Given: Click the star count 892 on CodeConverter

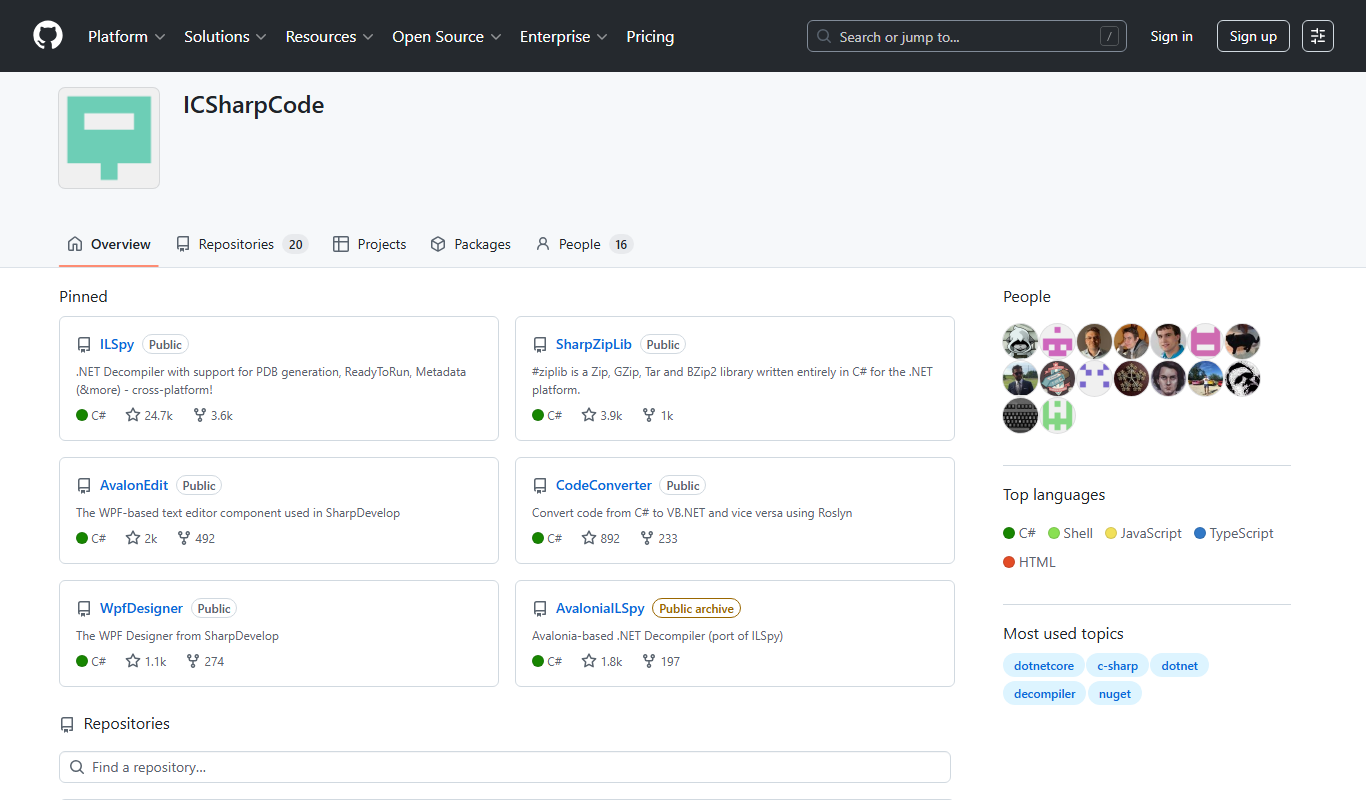Looking at the screenshot, I should pyautogui.click(x=600, y=538).
